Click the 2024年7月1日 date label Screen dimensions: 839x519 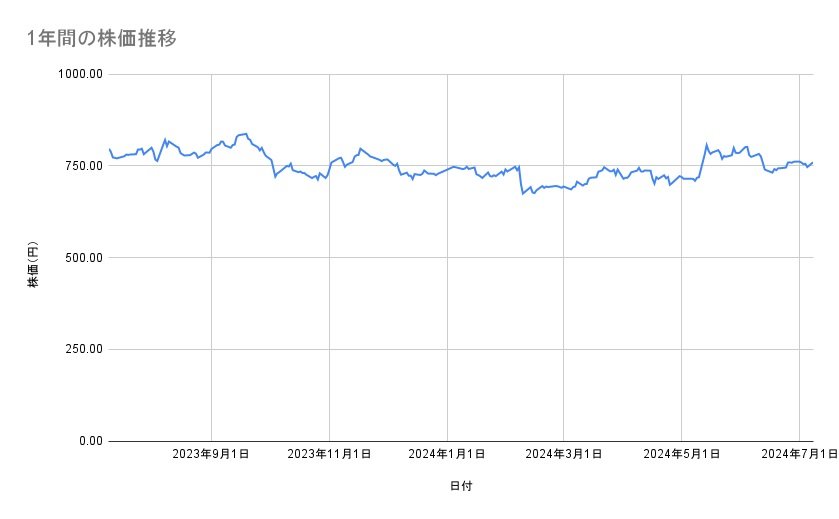(798, 455)
